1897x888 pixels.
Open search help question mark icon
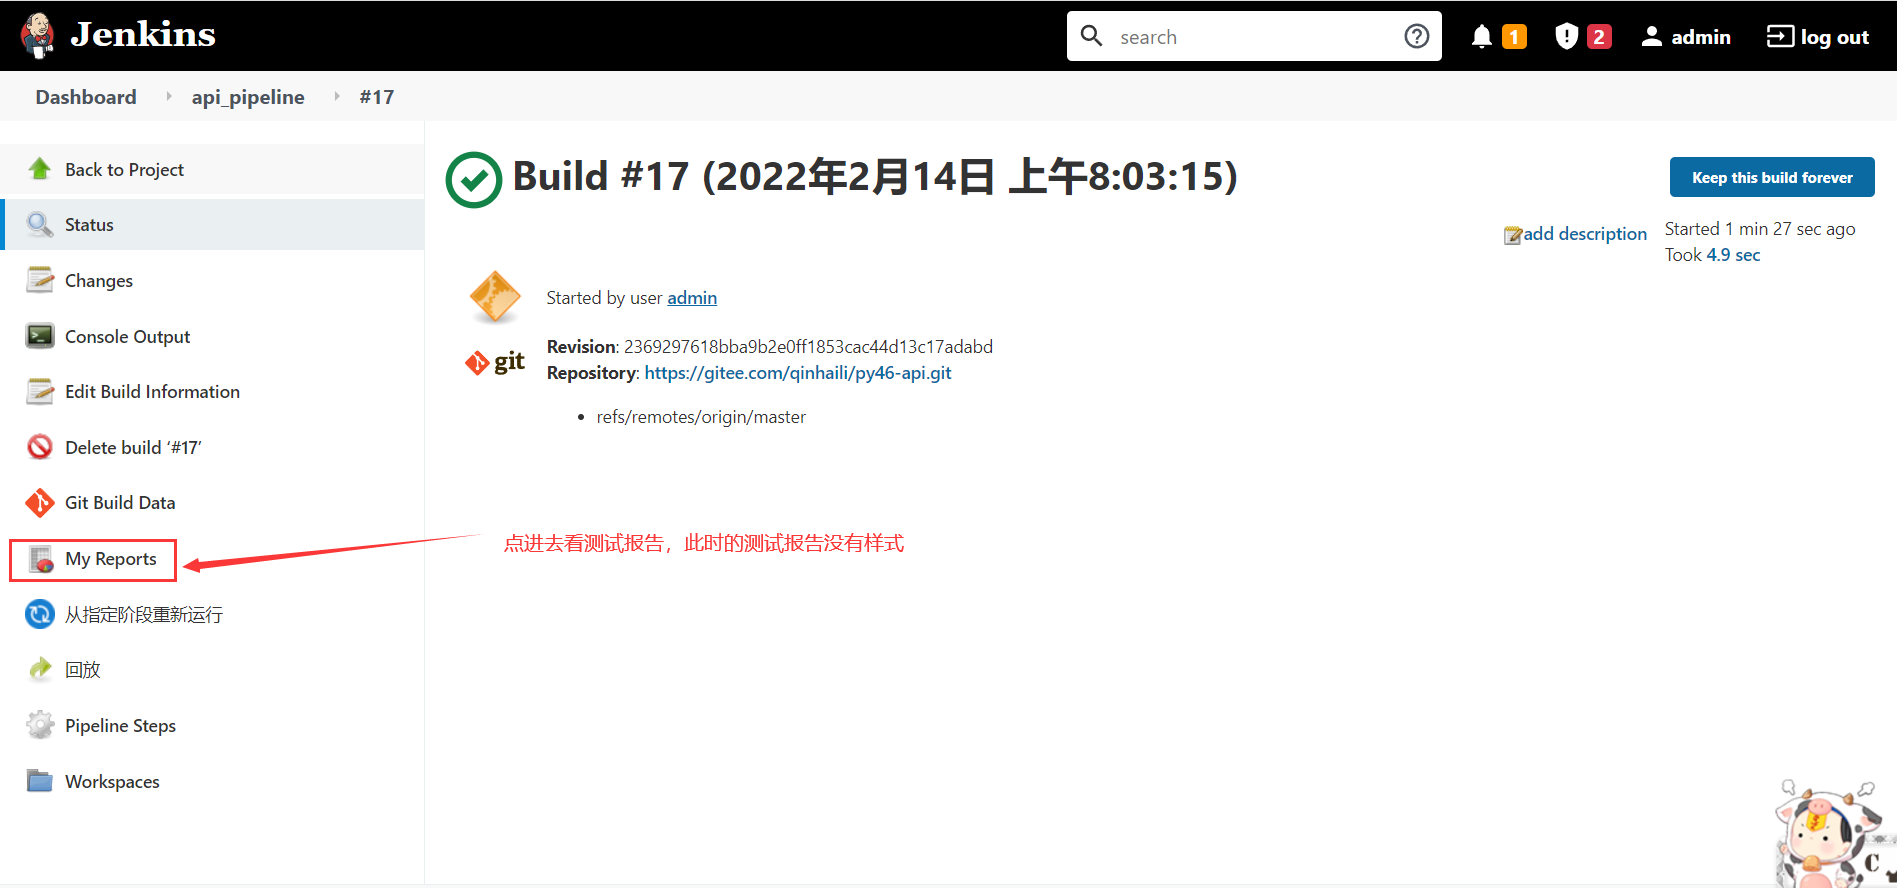click(x=1416, y=37)
